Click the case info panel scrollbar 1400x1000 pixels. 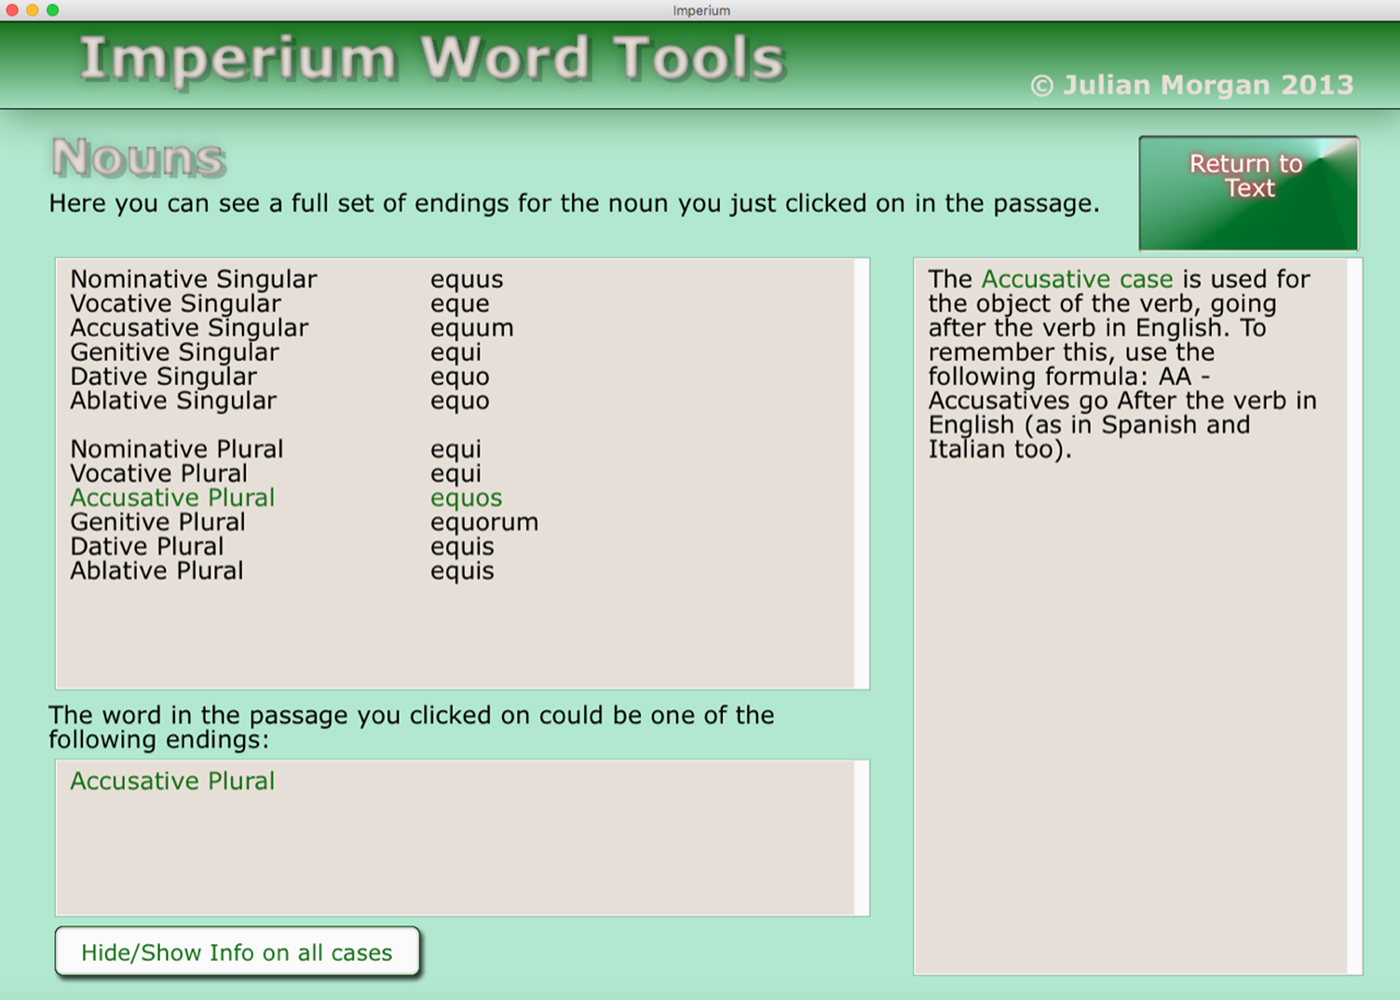point(1354,616)
